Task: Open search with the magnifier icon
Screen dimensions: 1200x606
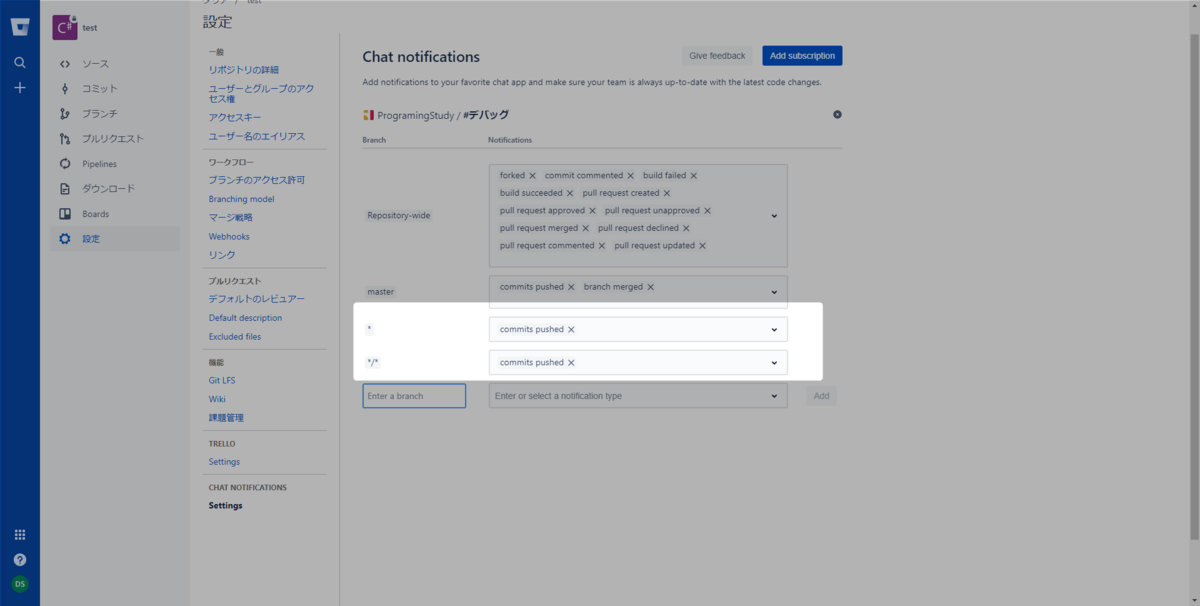Action: [20, 62]
